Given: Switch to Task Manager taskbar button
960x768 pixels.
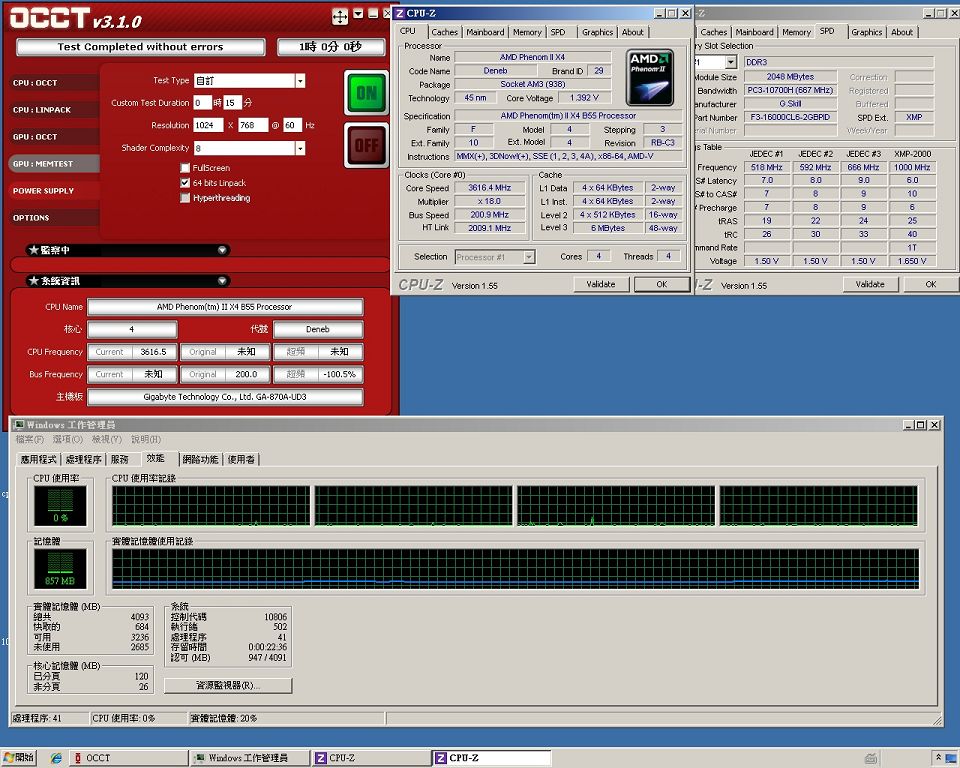Looking at the screenshot, I should pos(249,758).
